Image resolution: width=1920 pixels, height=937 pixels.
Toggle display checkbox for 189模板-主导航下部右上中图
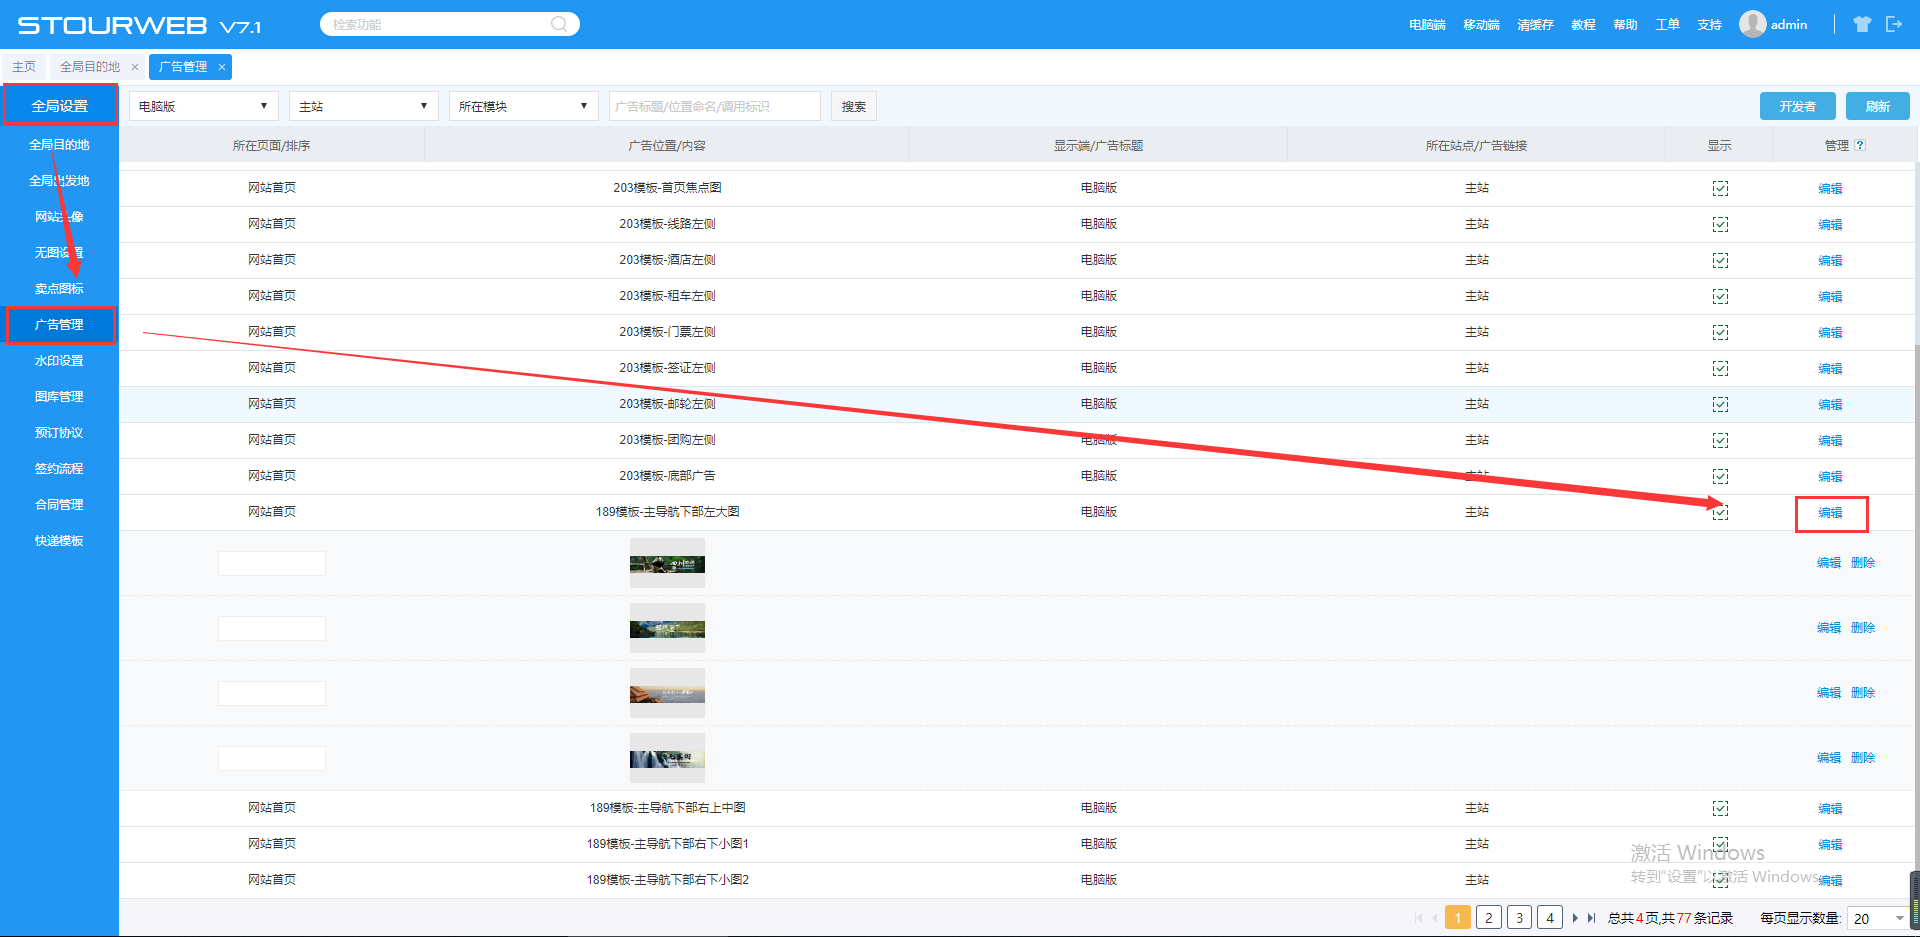1720,808
